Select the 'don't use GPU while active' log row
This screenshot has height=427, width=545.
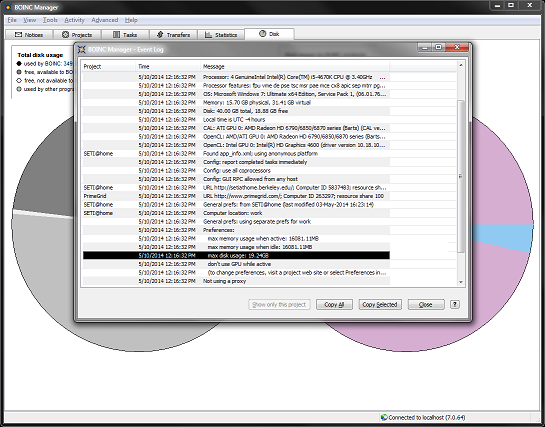pos(236,264)
